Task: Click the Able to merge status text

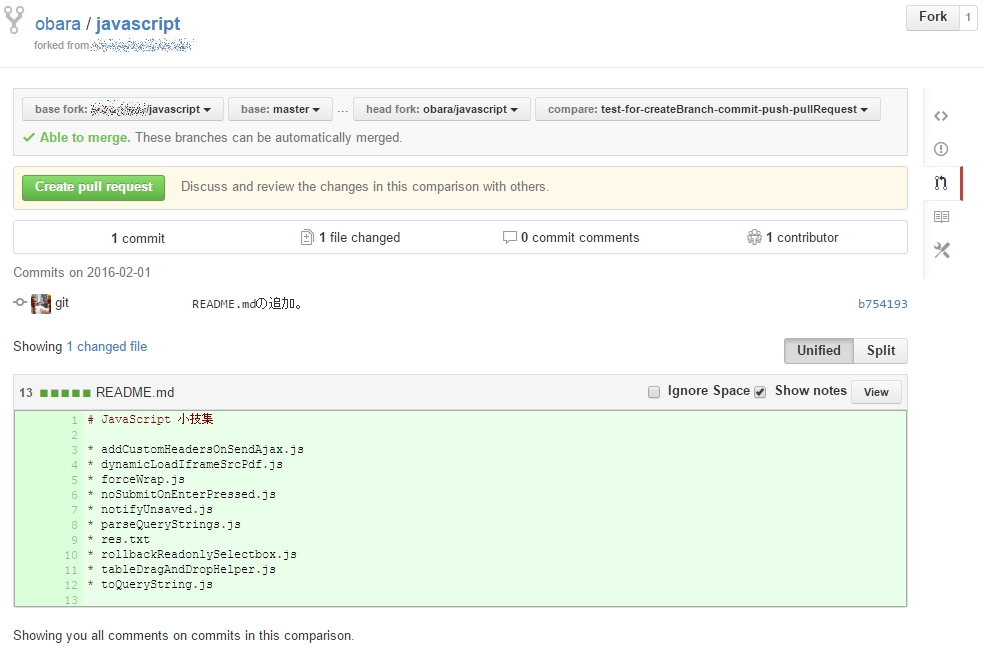Action: point(85,137)
